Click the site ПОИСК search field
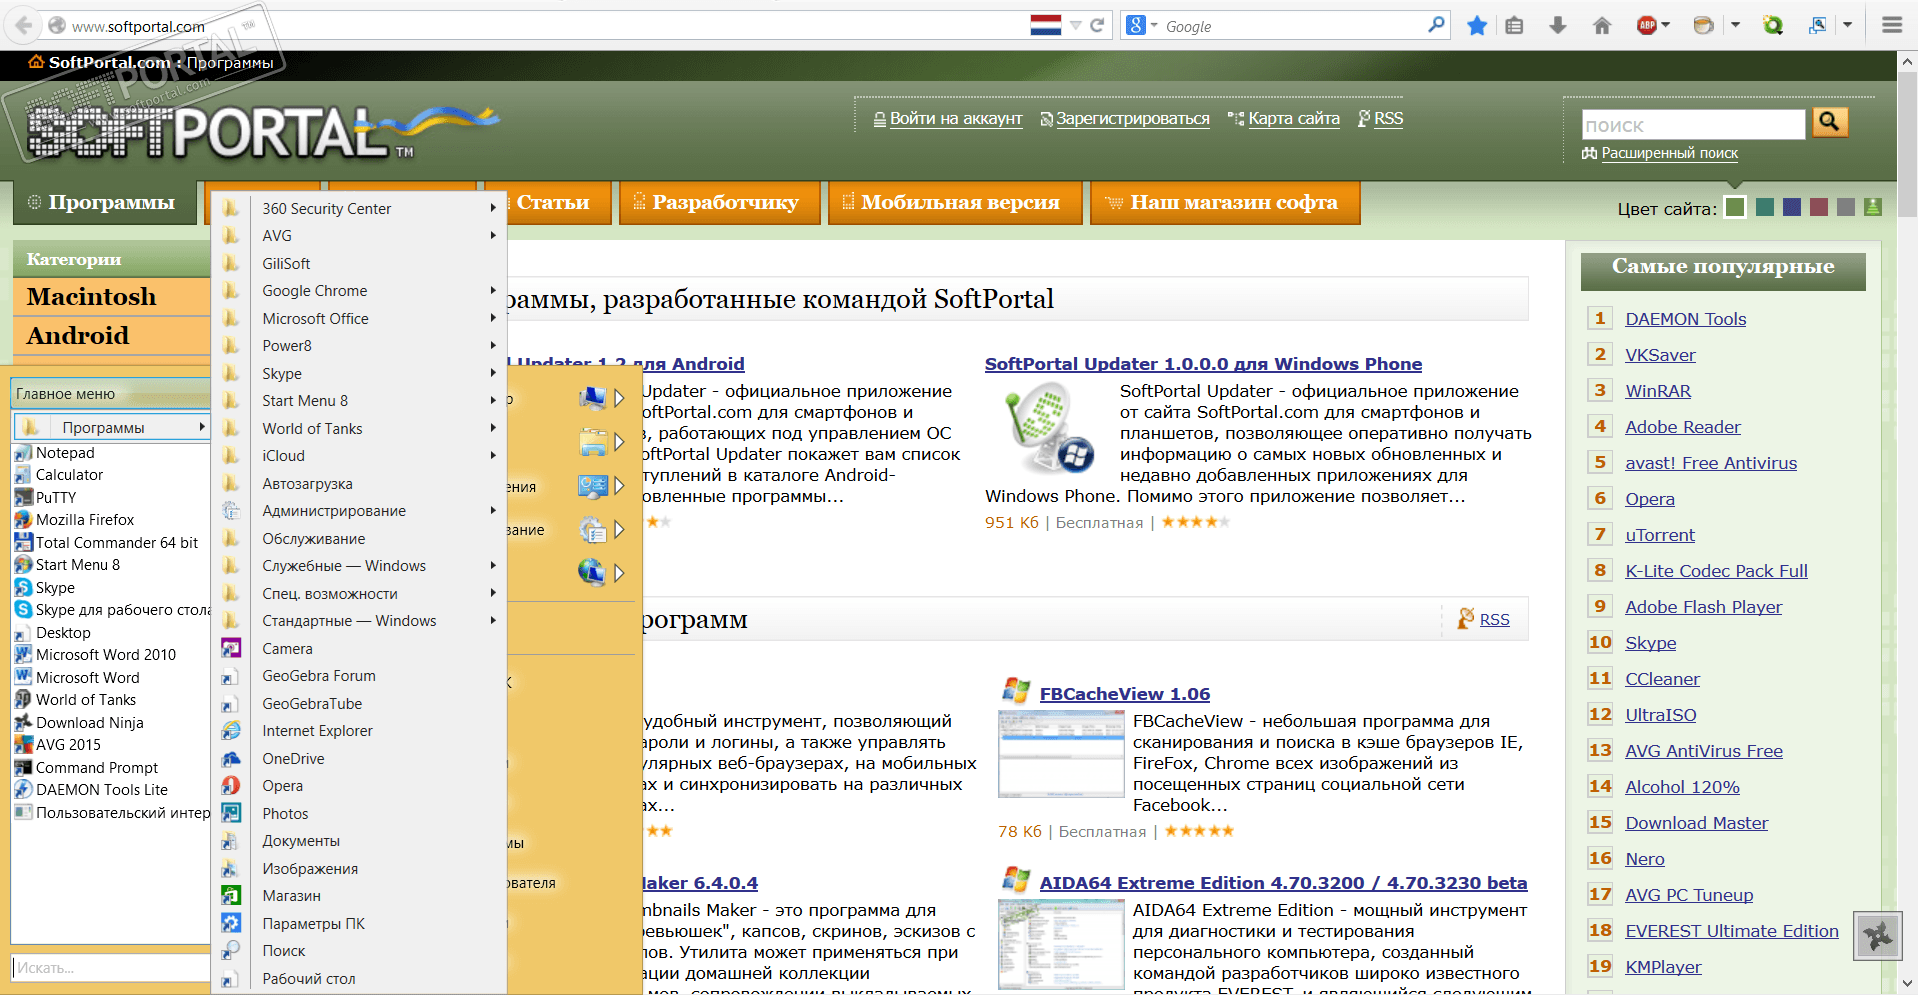1918x995 pixels. [1693, 125]
